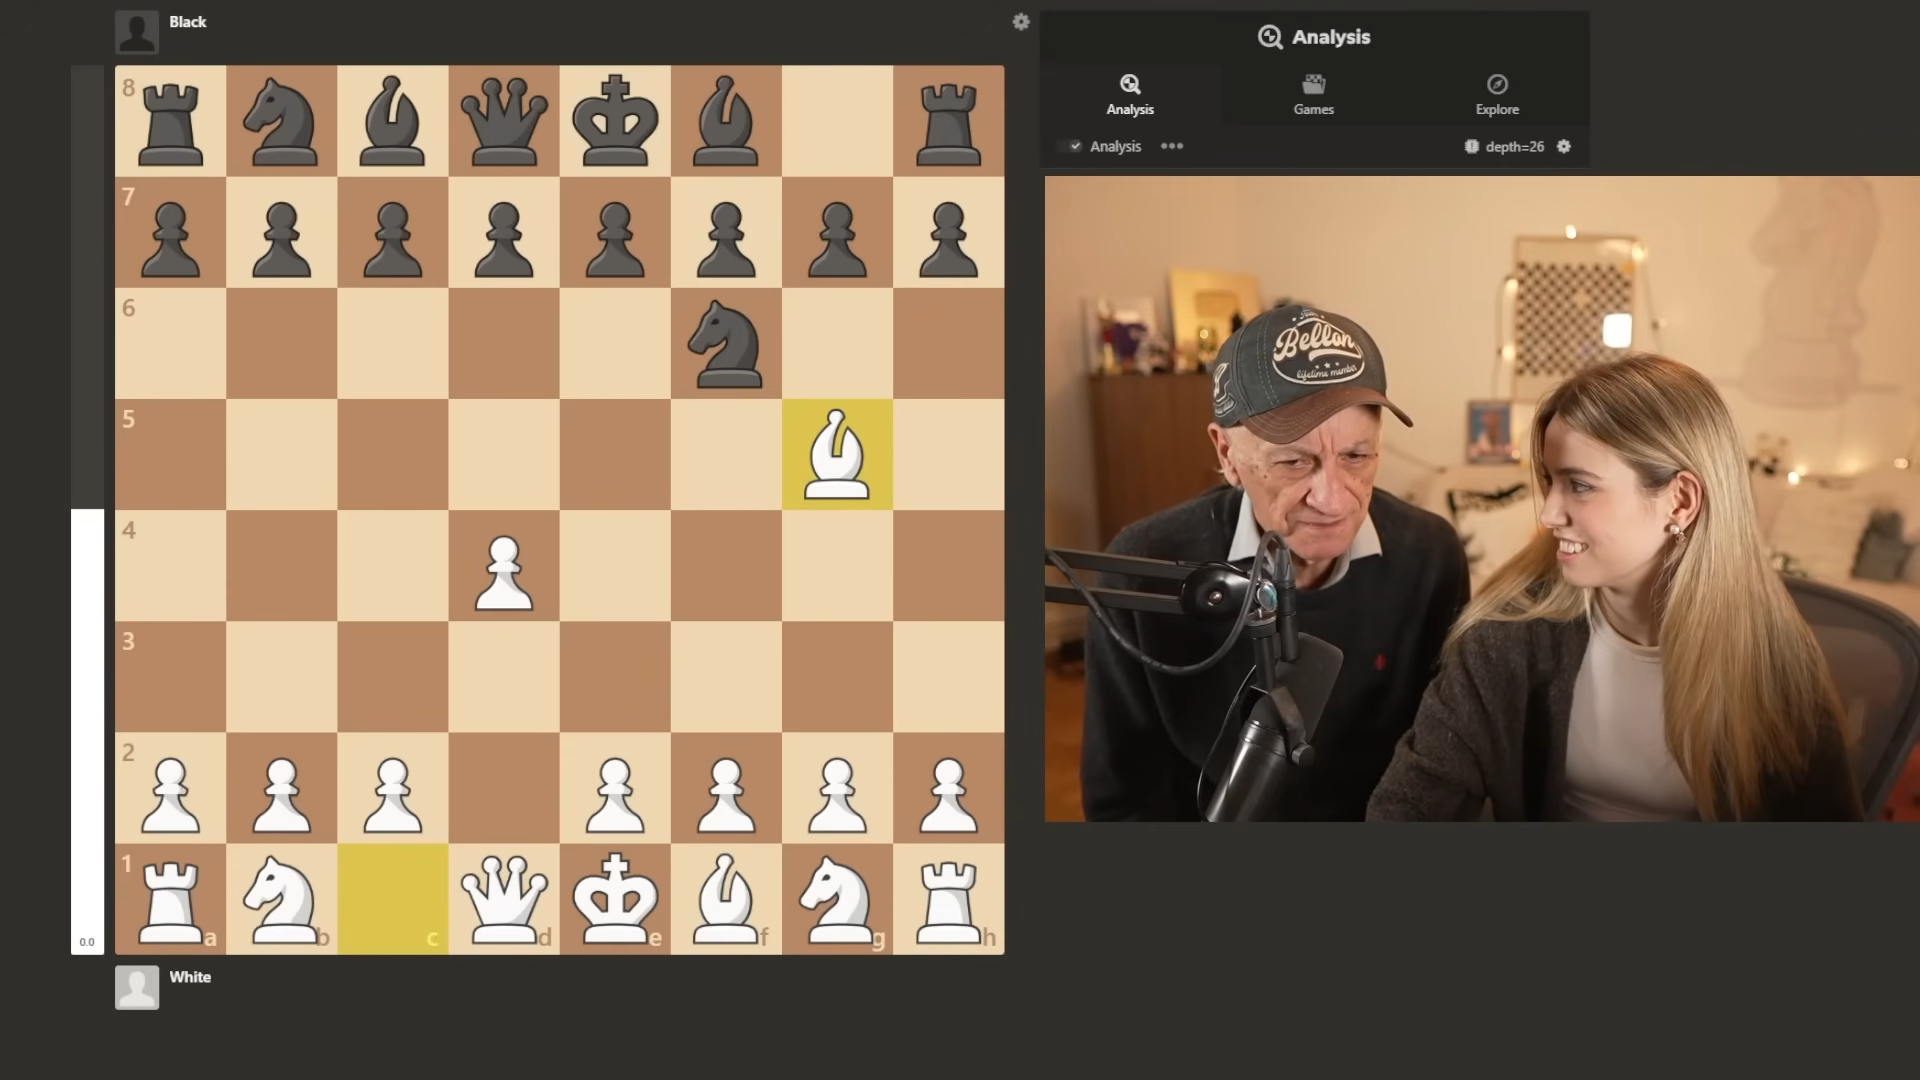
Task: Click the magnifier icon in the Analysis header
Action: tap(1270, 37)
